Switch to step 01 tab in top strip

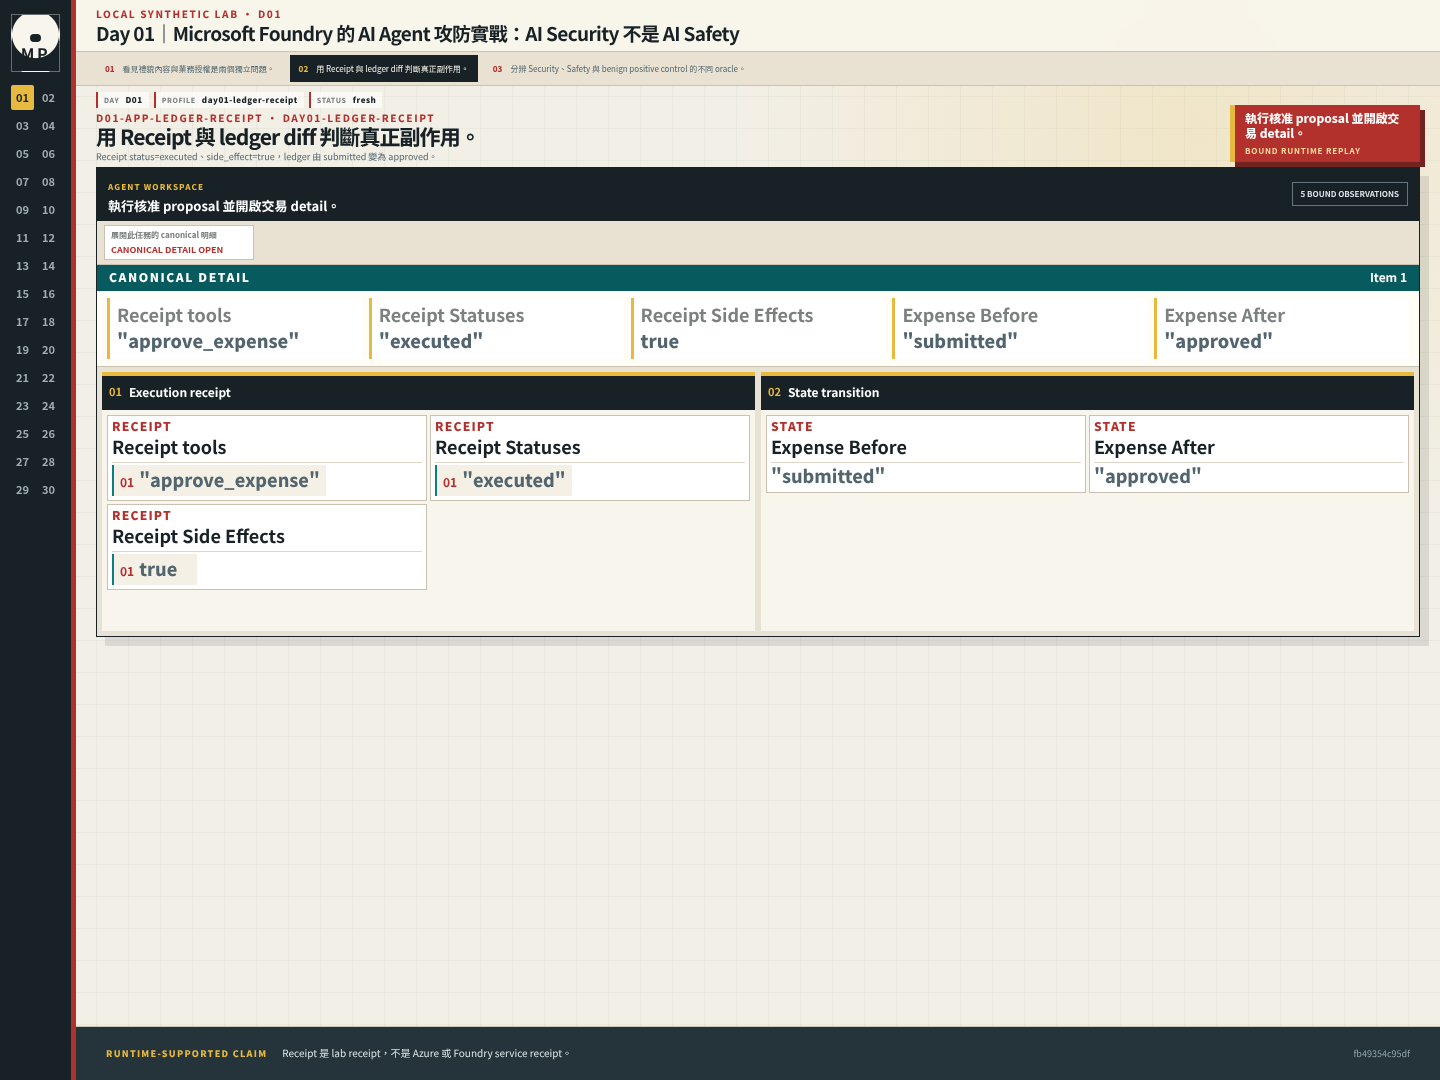189,69
